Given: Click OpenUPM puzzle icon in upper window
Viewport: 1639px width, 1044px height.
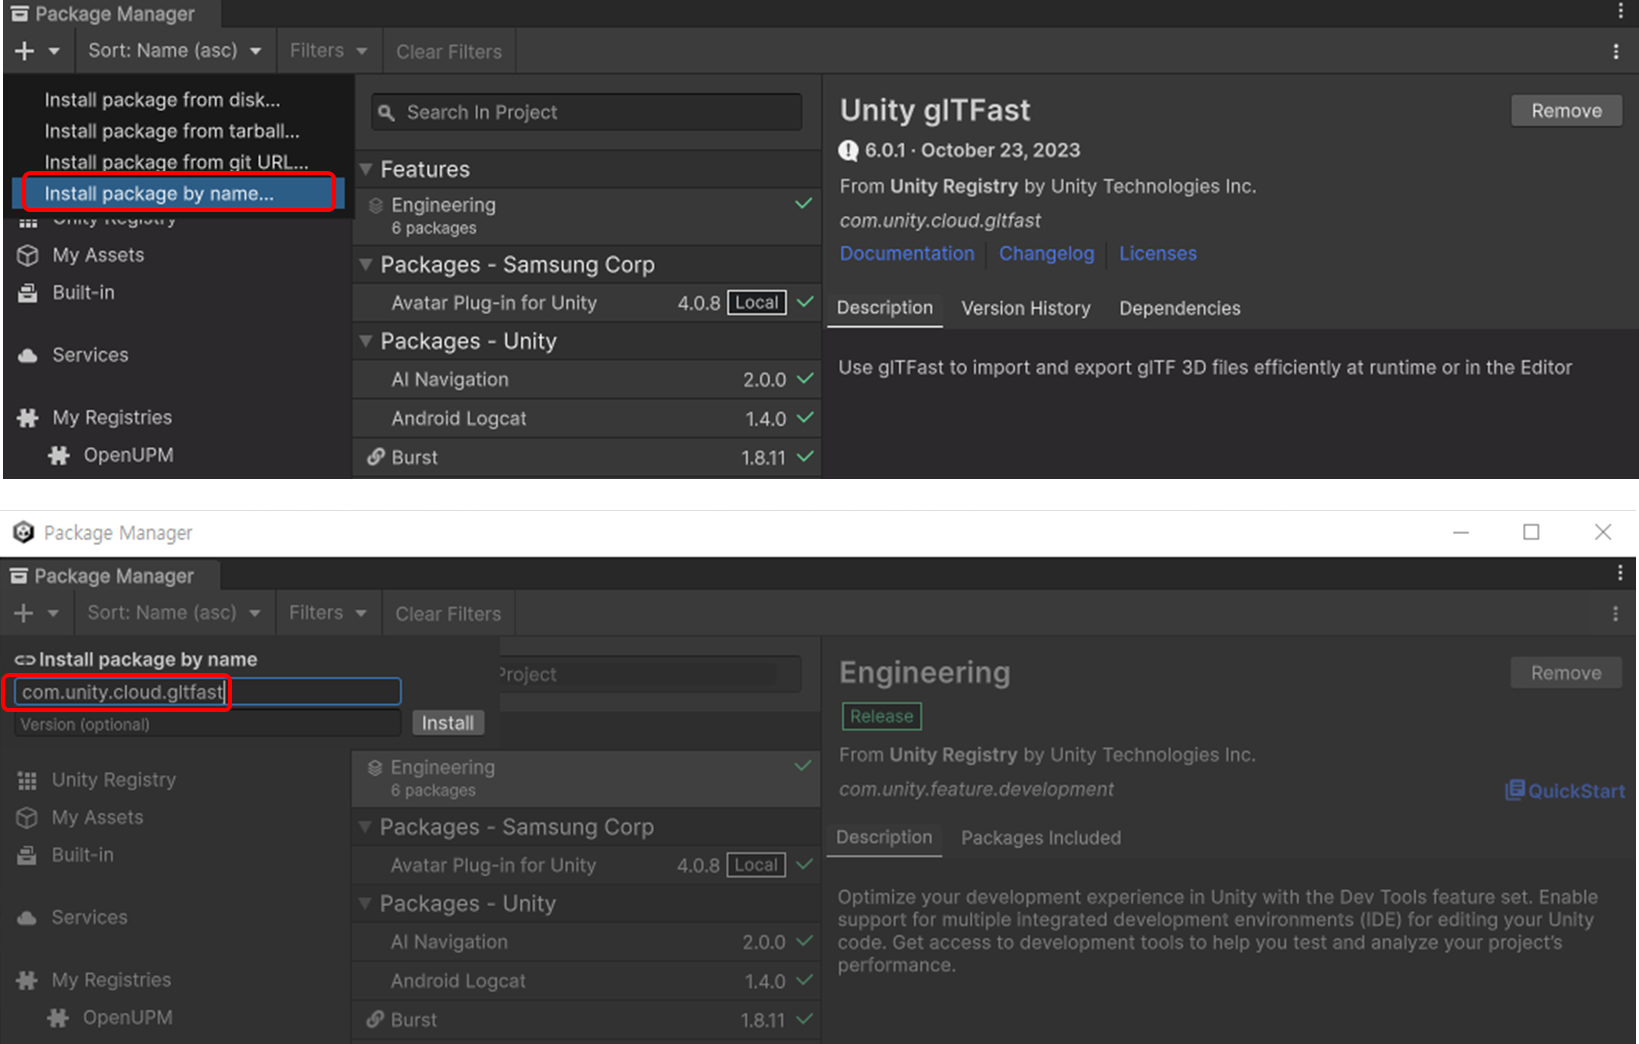Looking at the screenshot, I should (x=59, y=456).
